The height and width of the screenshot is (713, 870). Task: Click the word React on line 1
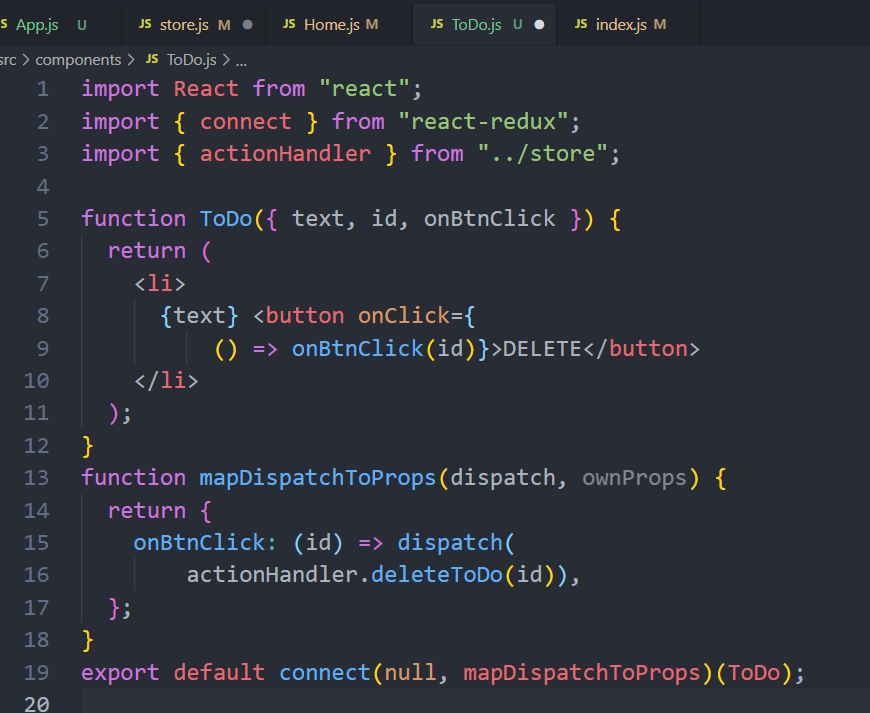point(206,89)
